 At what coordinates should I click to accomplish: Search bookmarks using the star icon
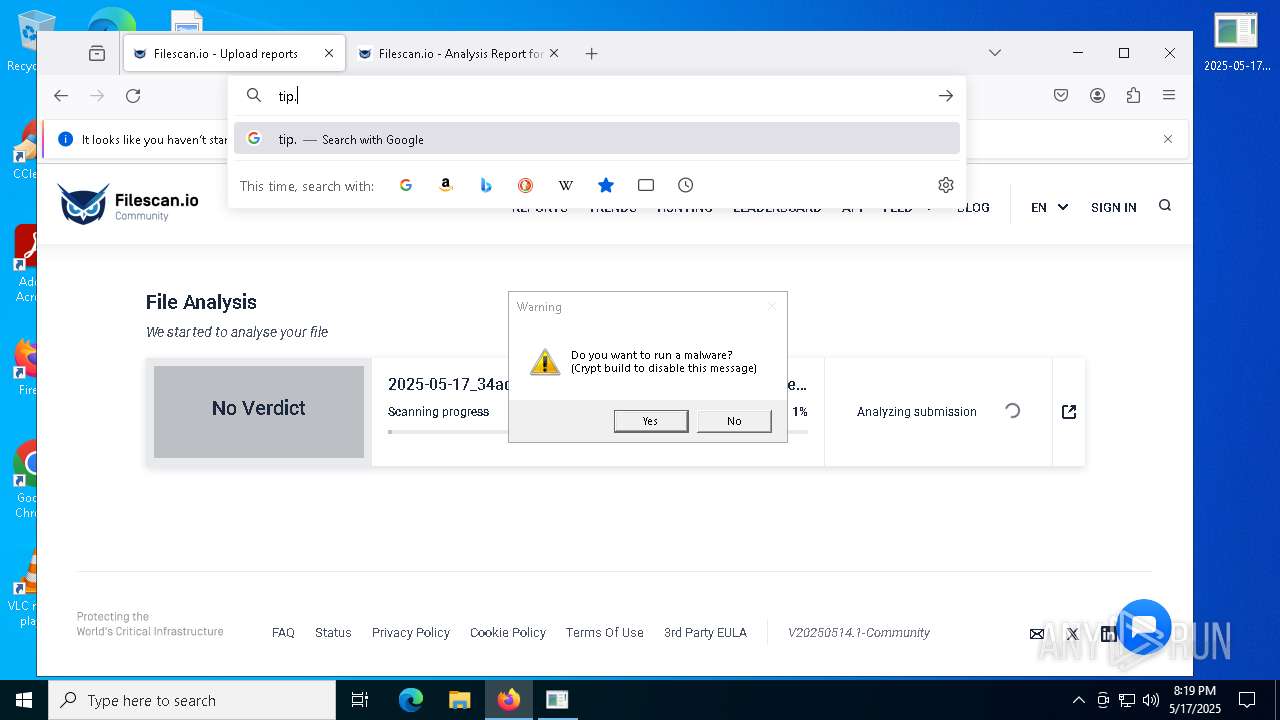606,185
